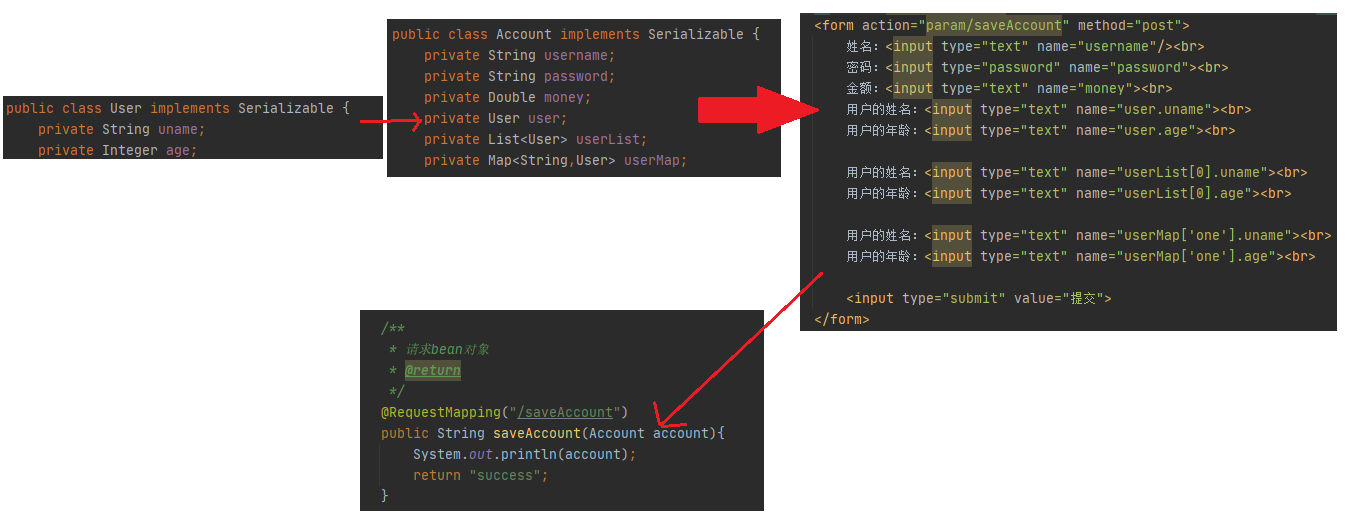Click the "private Integer age;" field declaration

coord(117,150)
